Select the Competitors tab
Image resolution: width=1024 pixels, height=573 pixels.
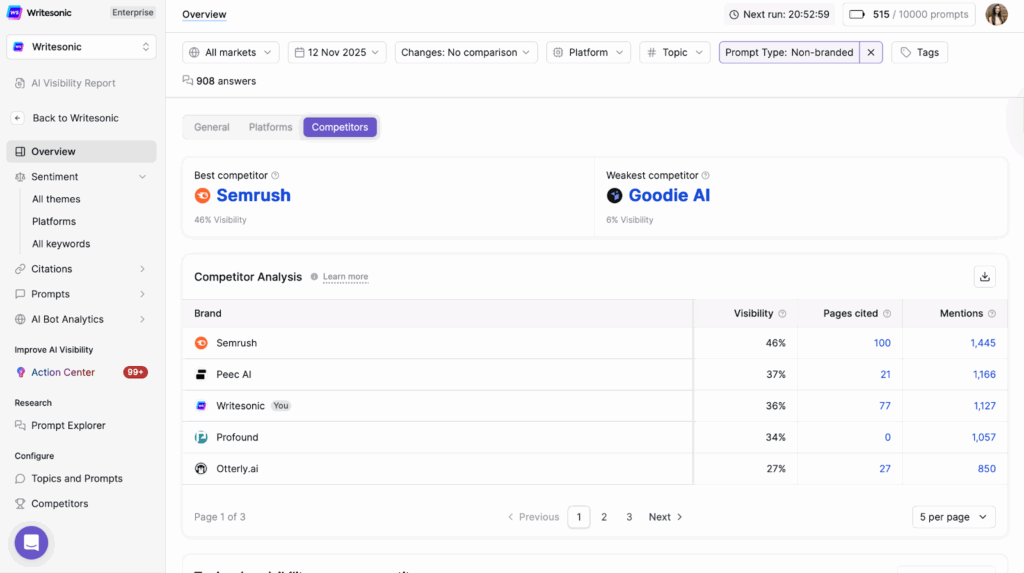[340, 127]
